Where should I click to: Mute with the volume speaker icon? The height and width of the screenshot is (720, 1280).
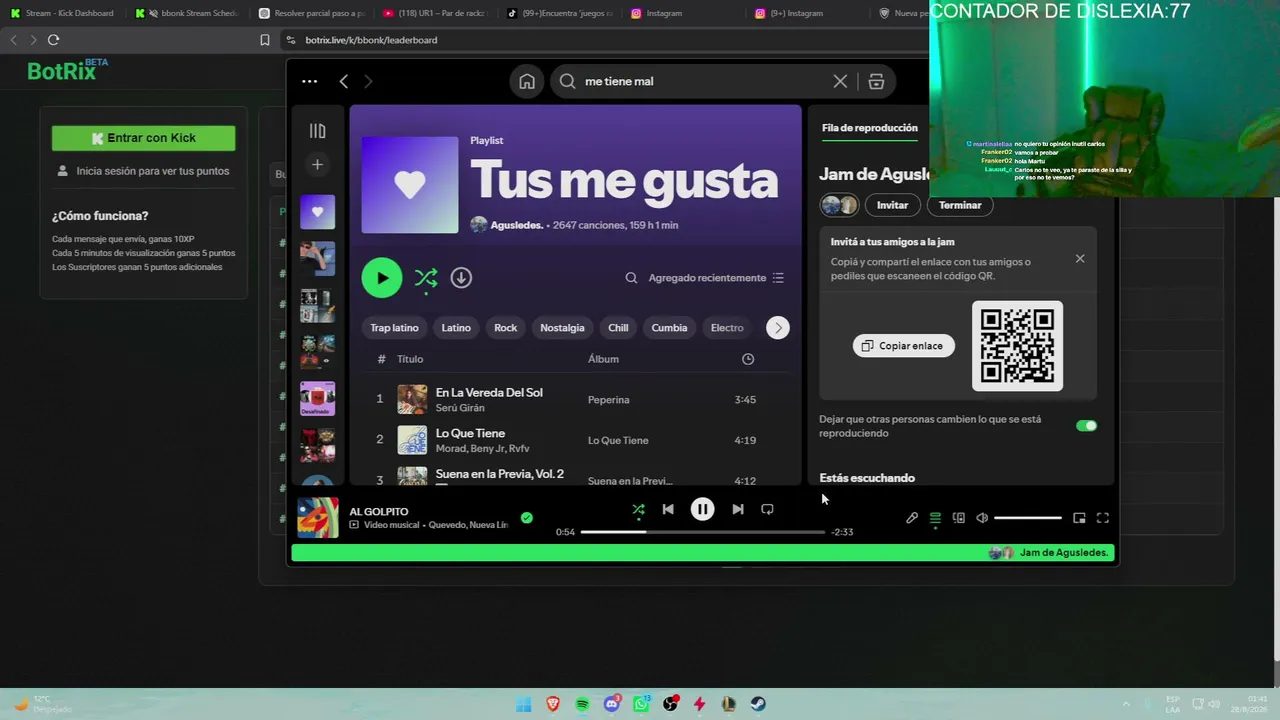coord(982,518)
